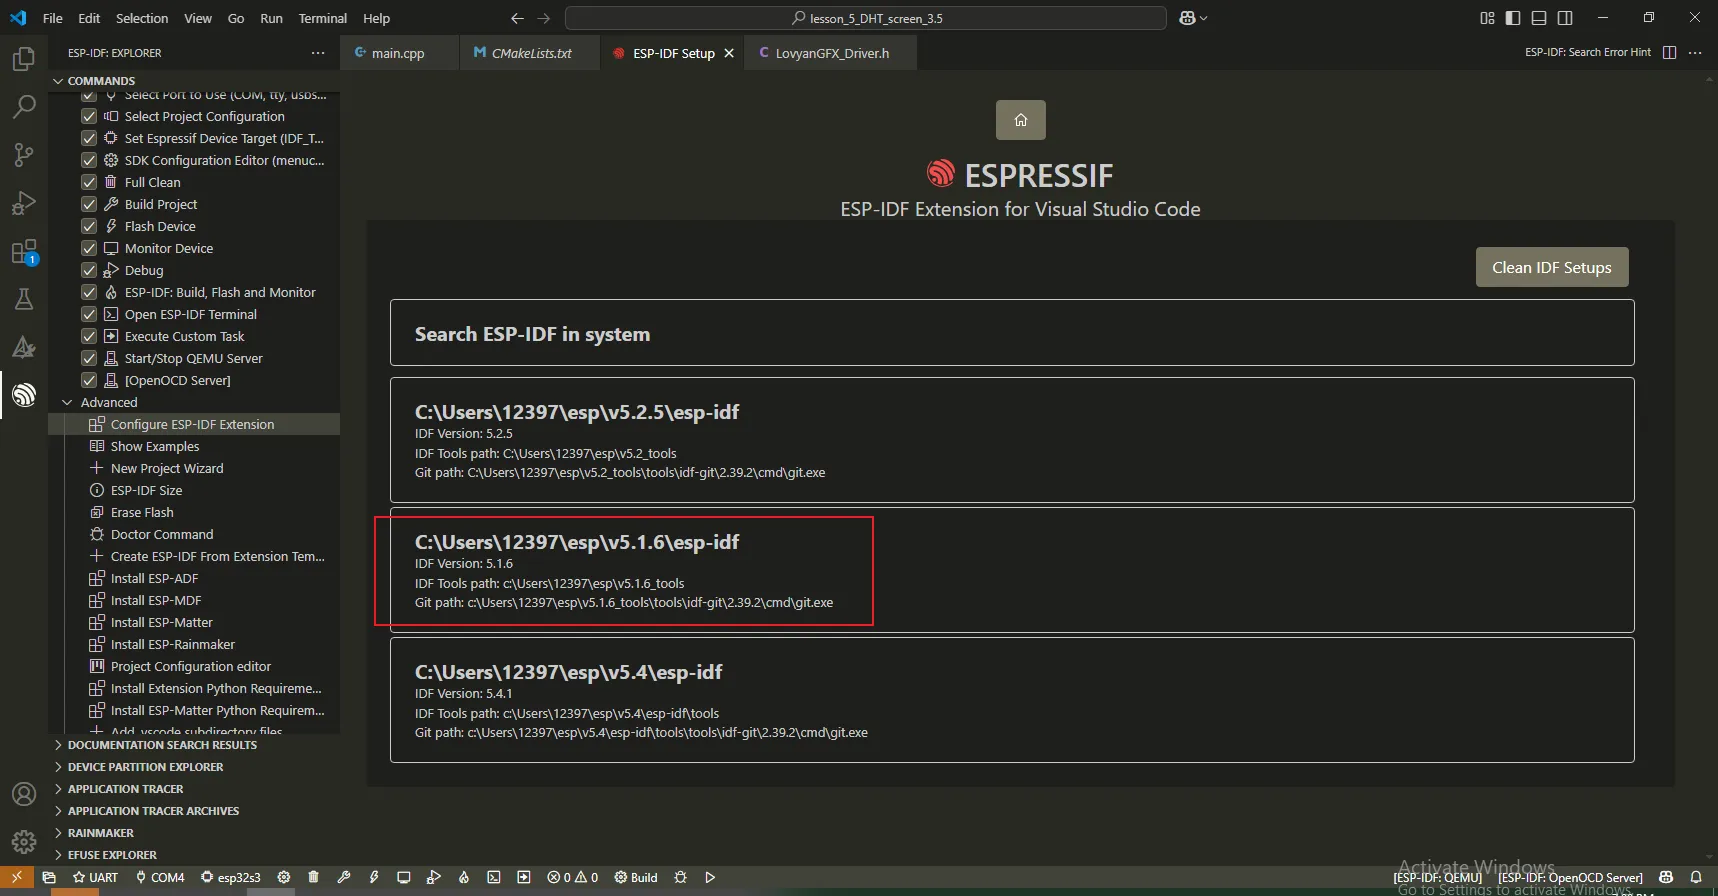Click ESP-IDF: Search Error Hint action
Screen dimensions: 1718x896
1588,52
